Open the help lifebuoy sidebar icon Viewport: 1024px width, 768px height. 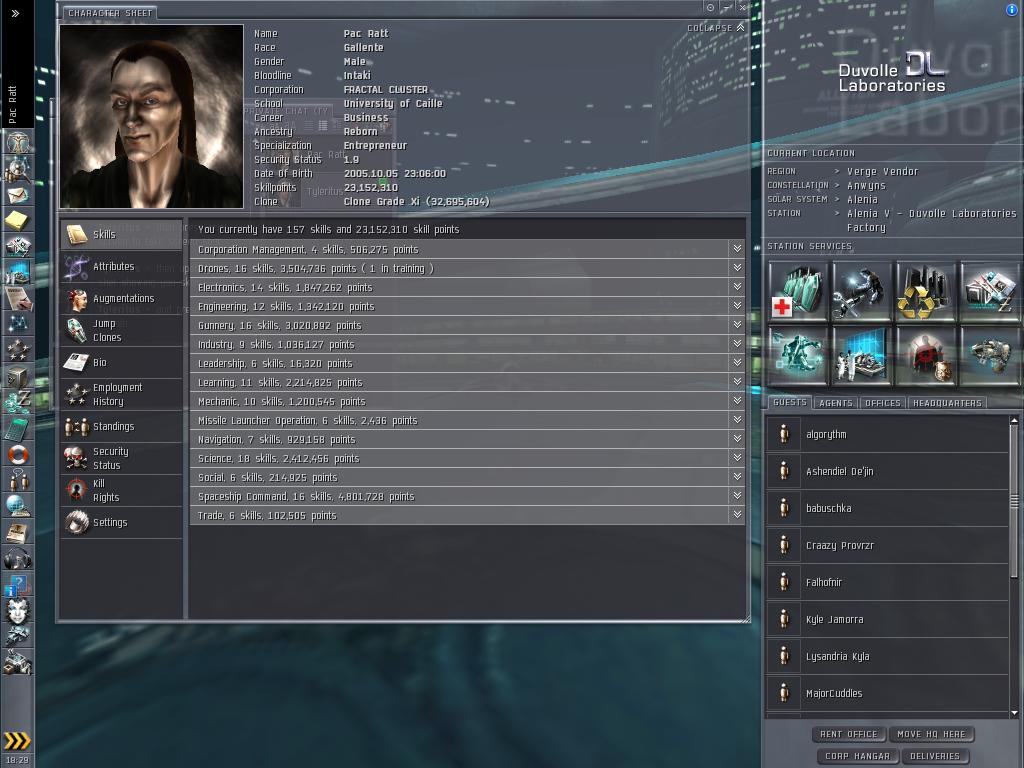[x=18, y=454]
